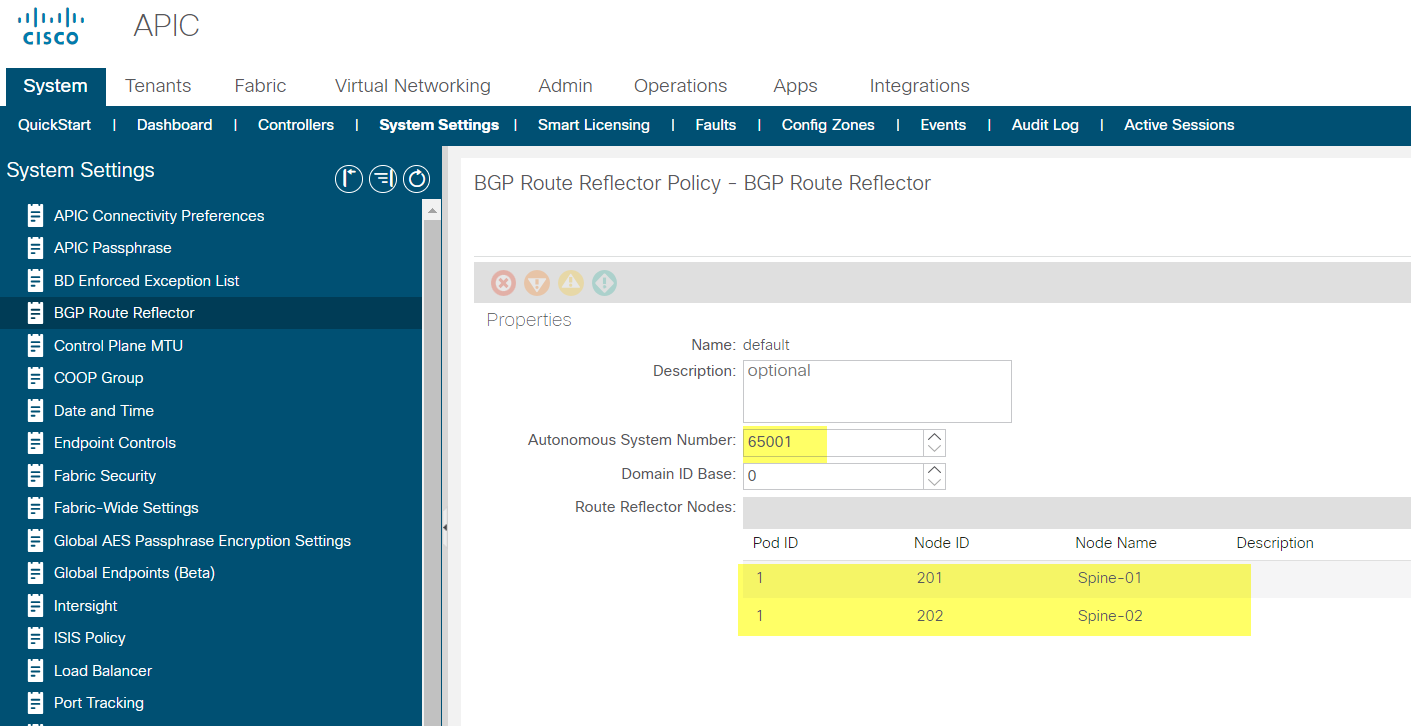Open Faults submenu
Viewport: 1411px width, 726px height.
(716, 125)
